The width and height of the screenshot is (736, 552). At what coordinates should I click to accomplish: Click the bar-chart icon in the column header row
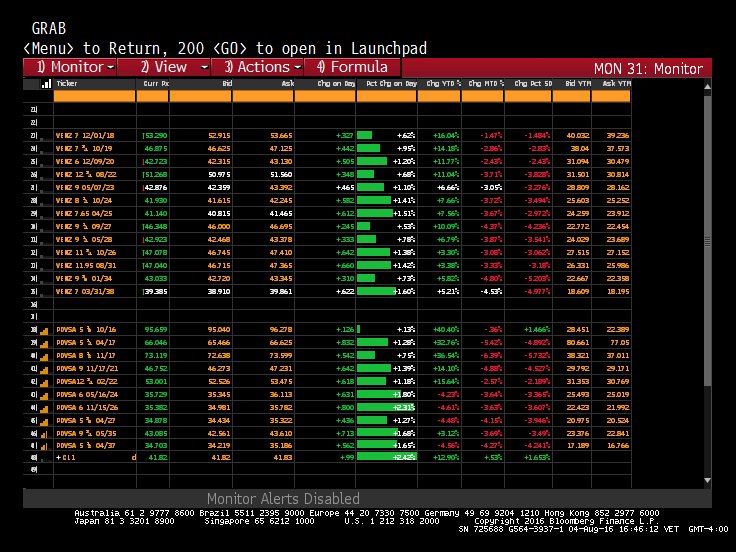[46, 84]
